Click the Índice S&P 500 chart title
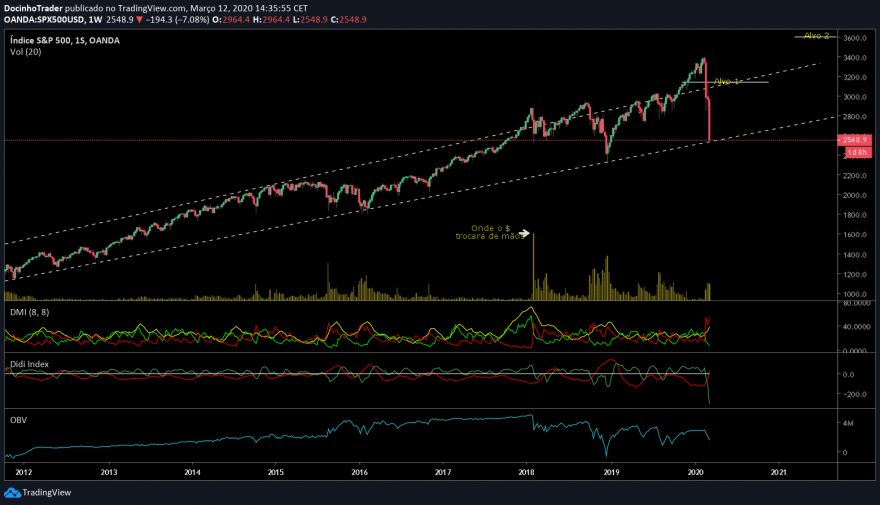This screenshot has height=505, width=880. 65,40
